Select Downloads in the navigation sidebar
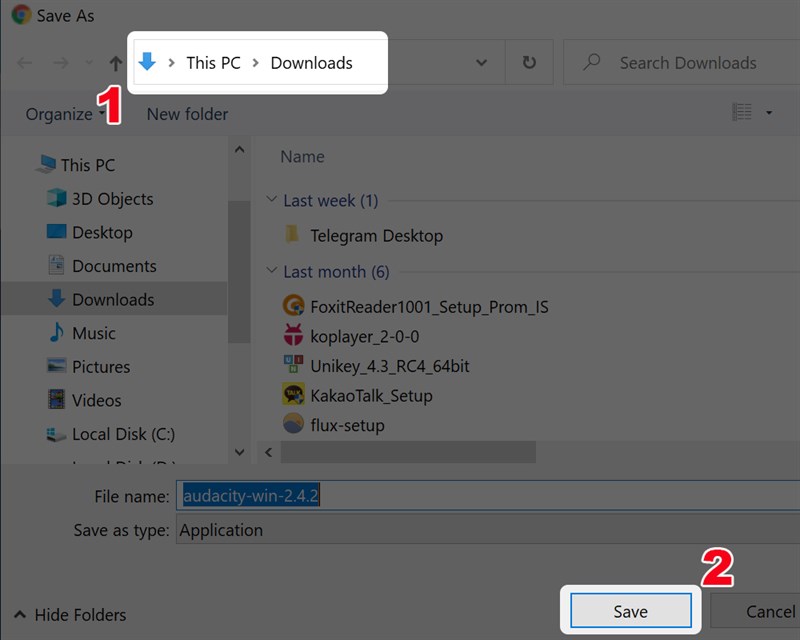 click(113, 299)
